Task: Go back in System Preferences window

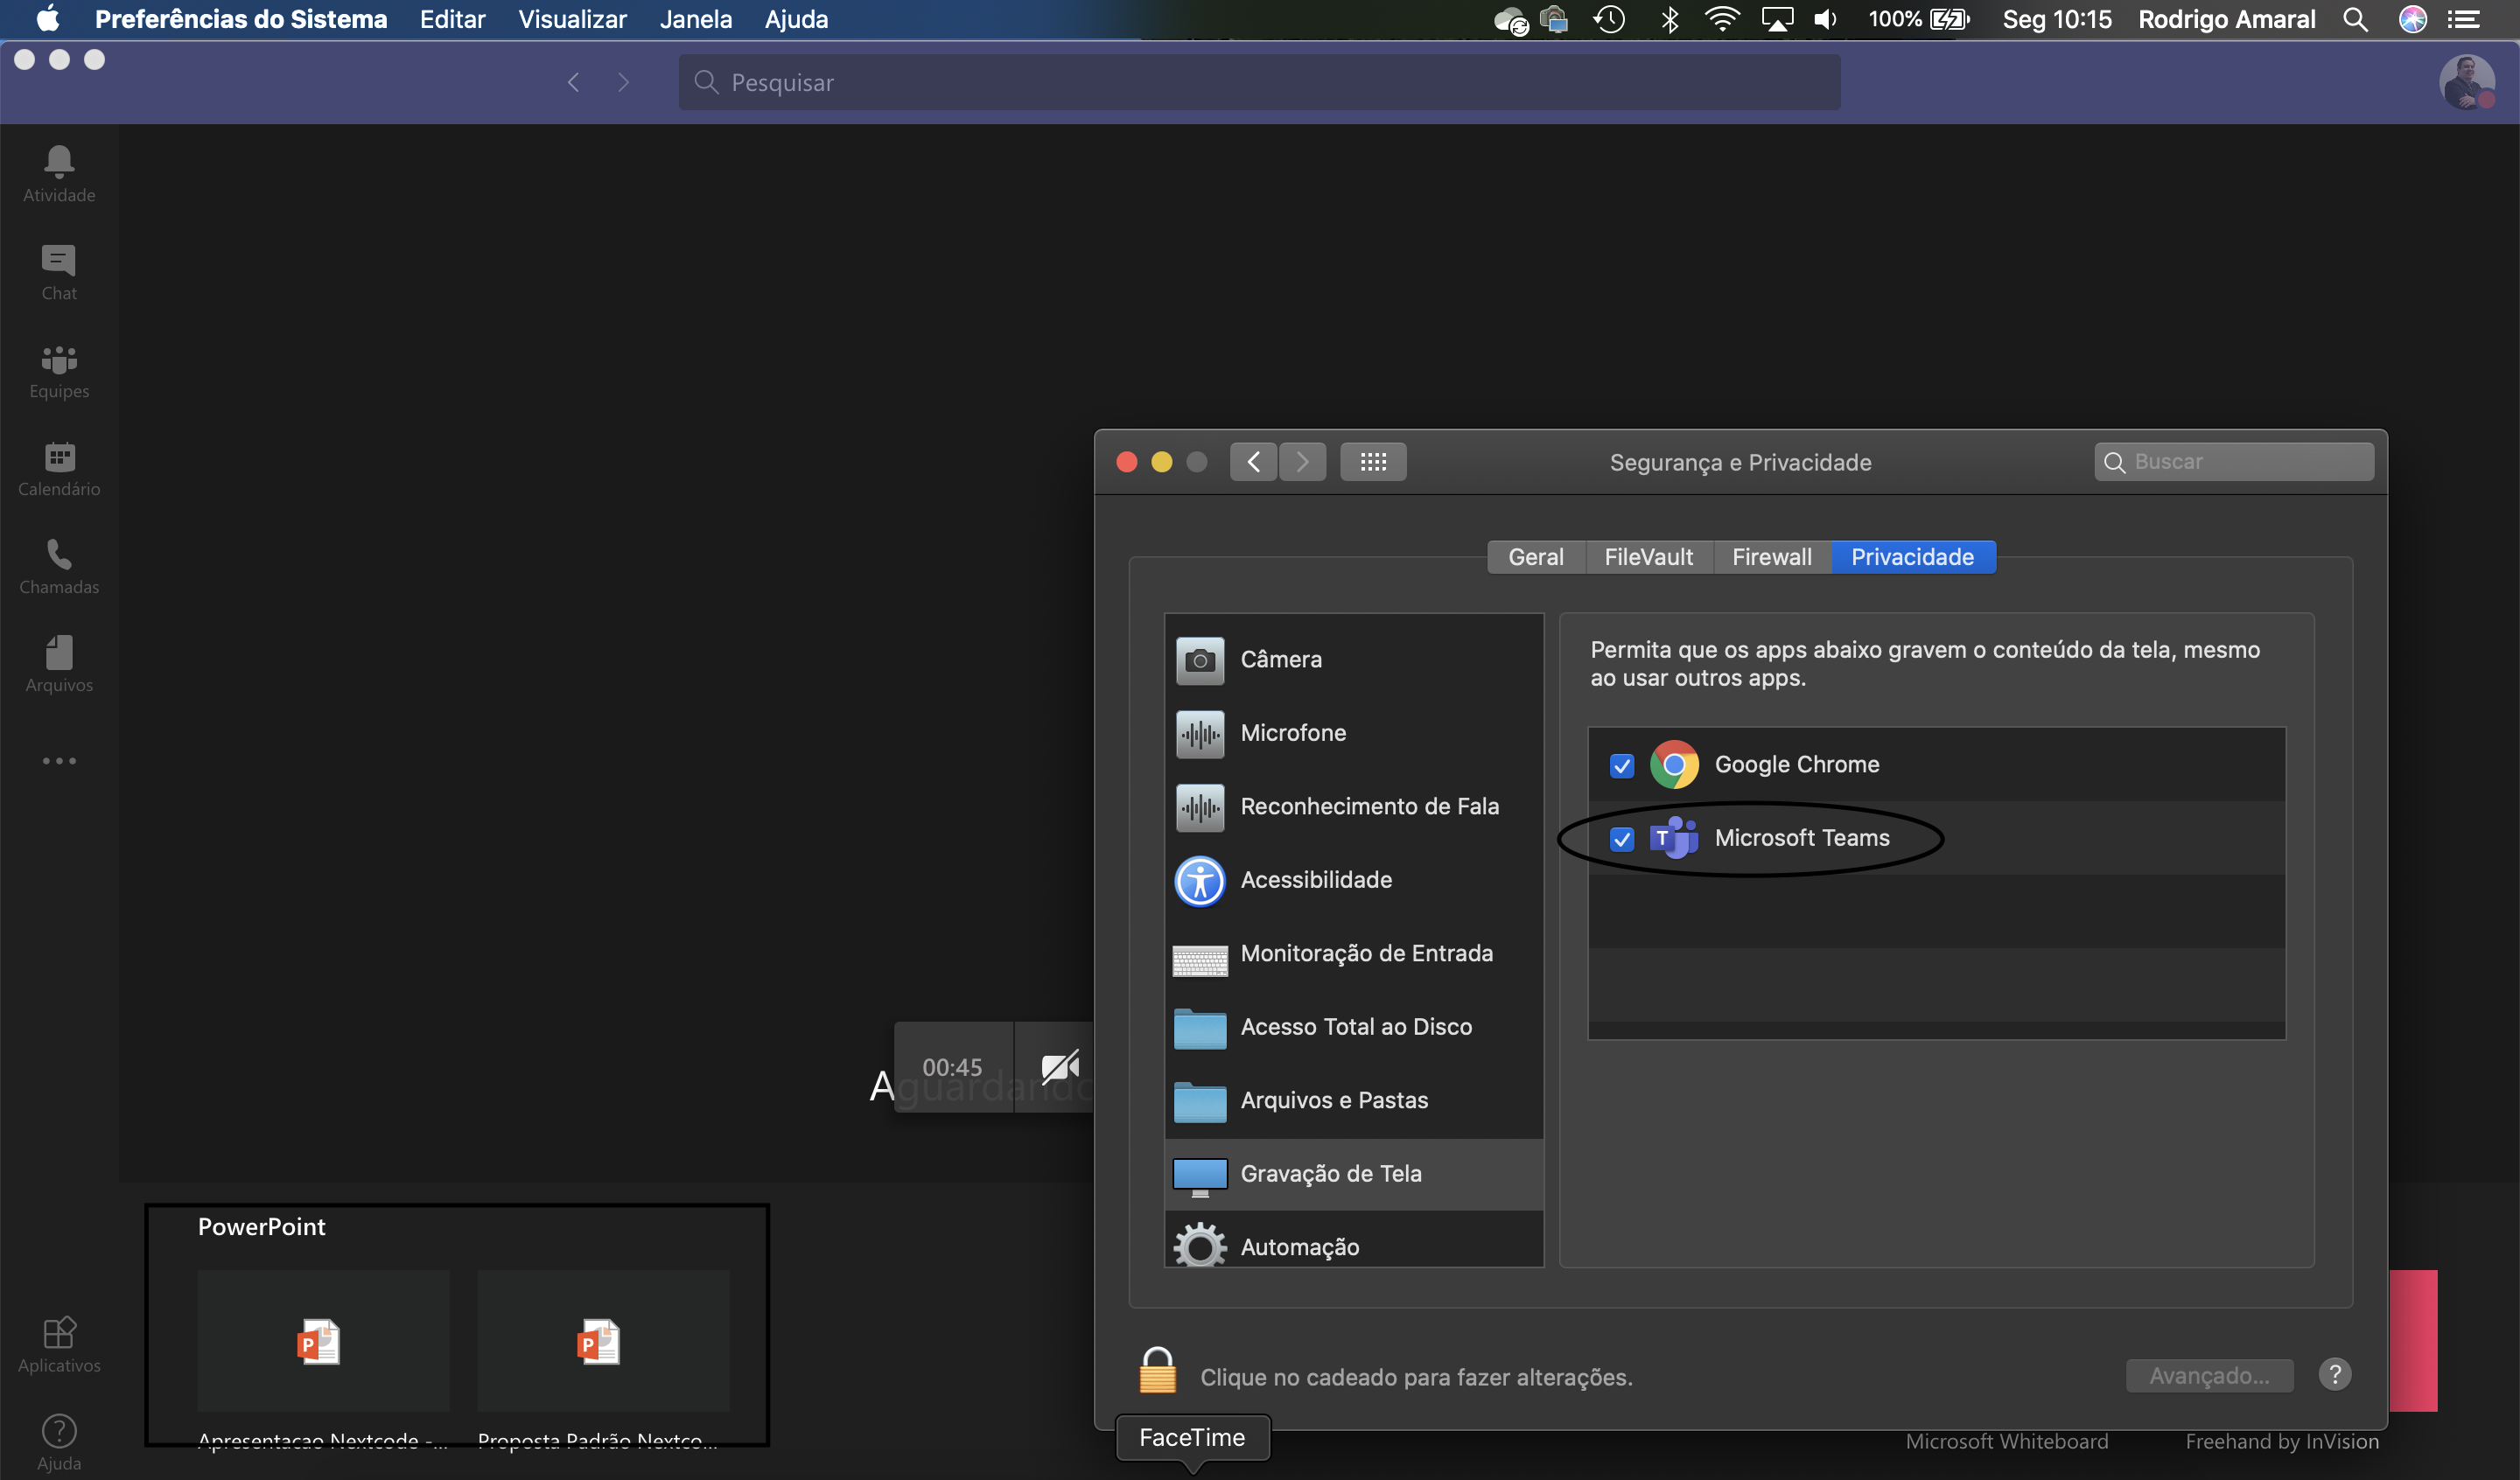Action: [1252, 461]
